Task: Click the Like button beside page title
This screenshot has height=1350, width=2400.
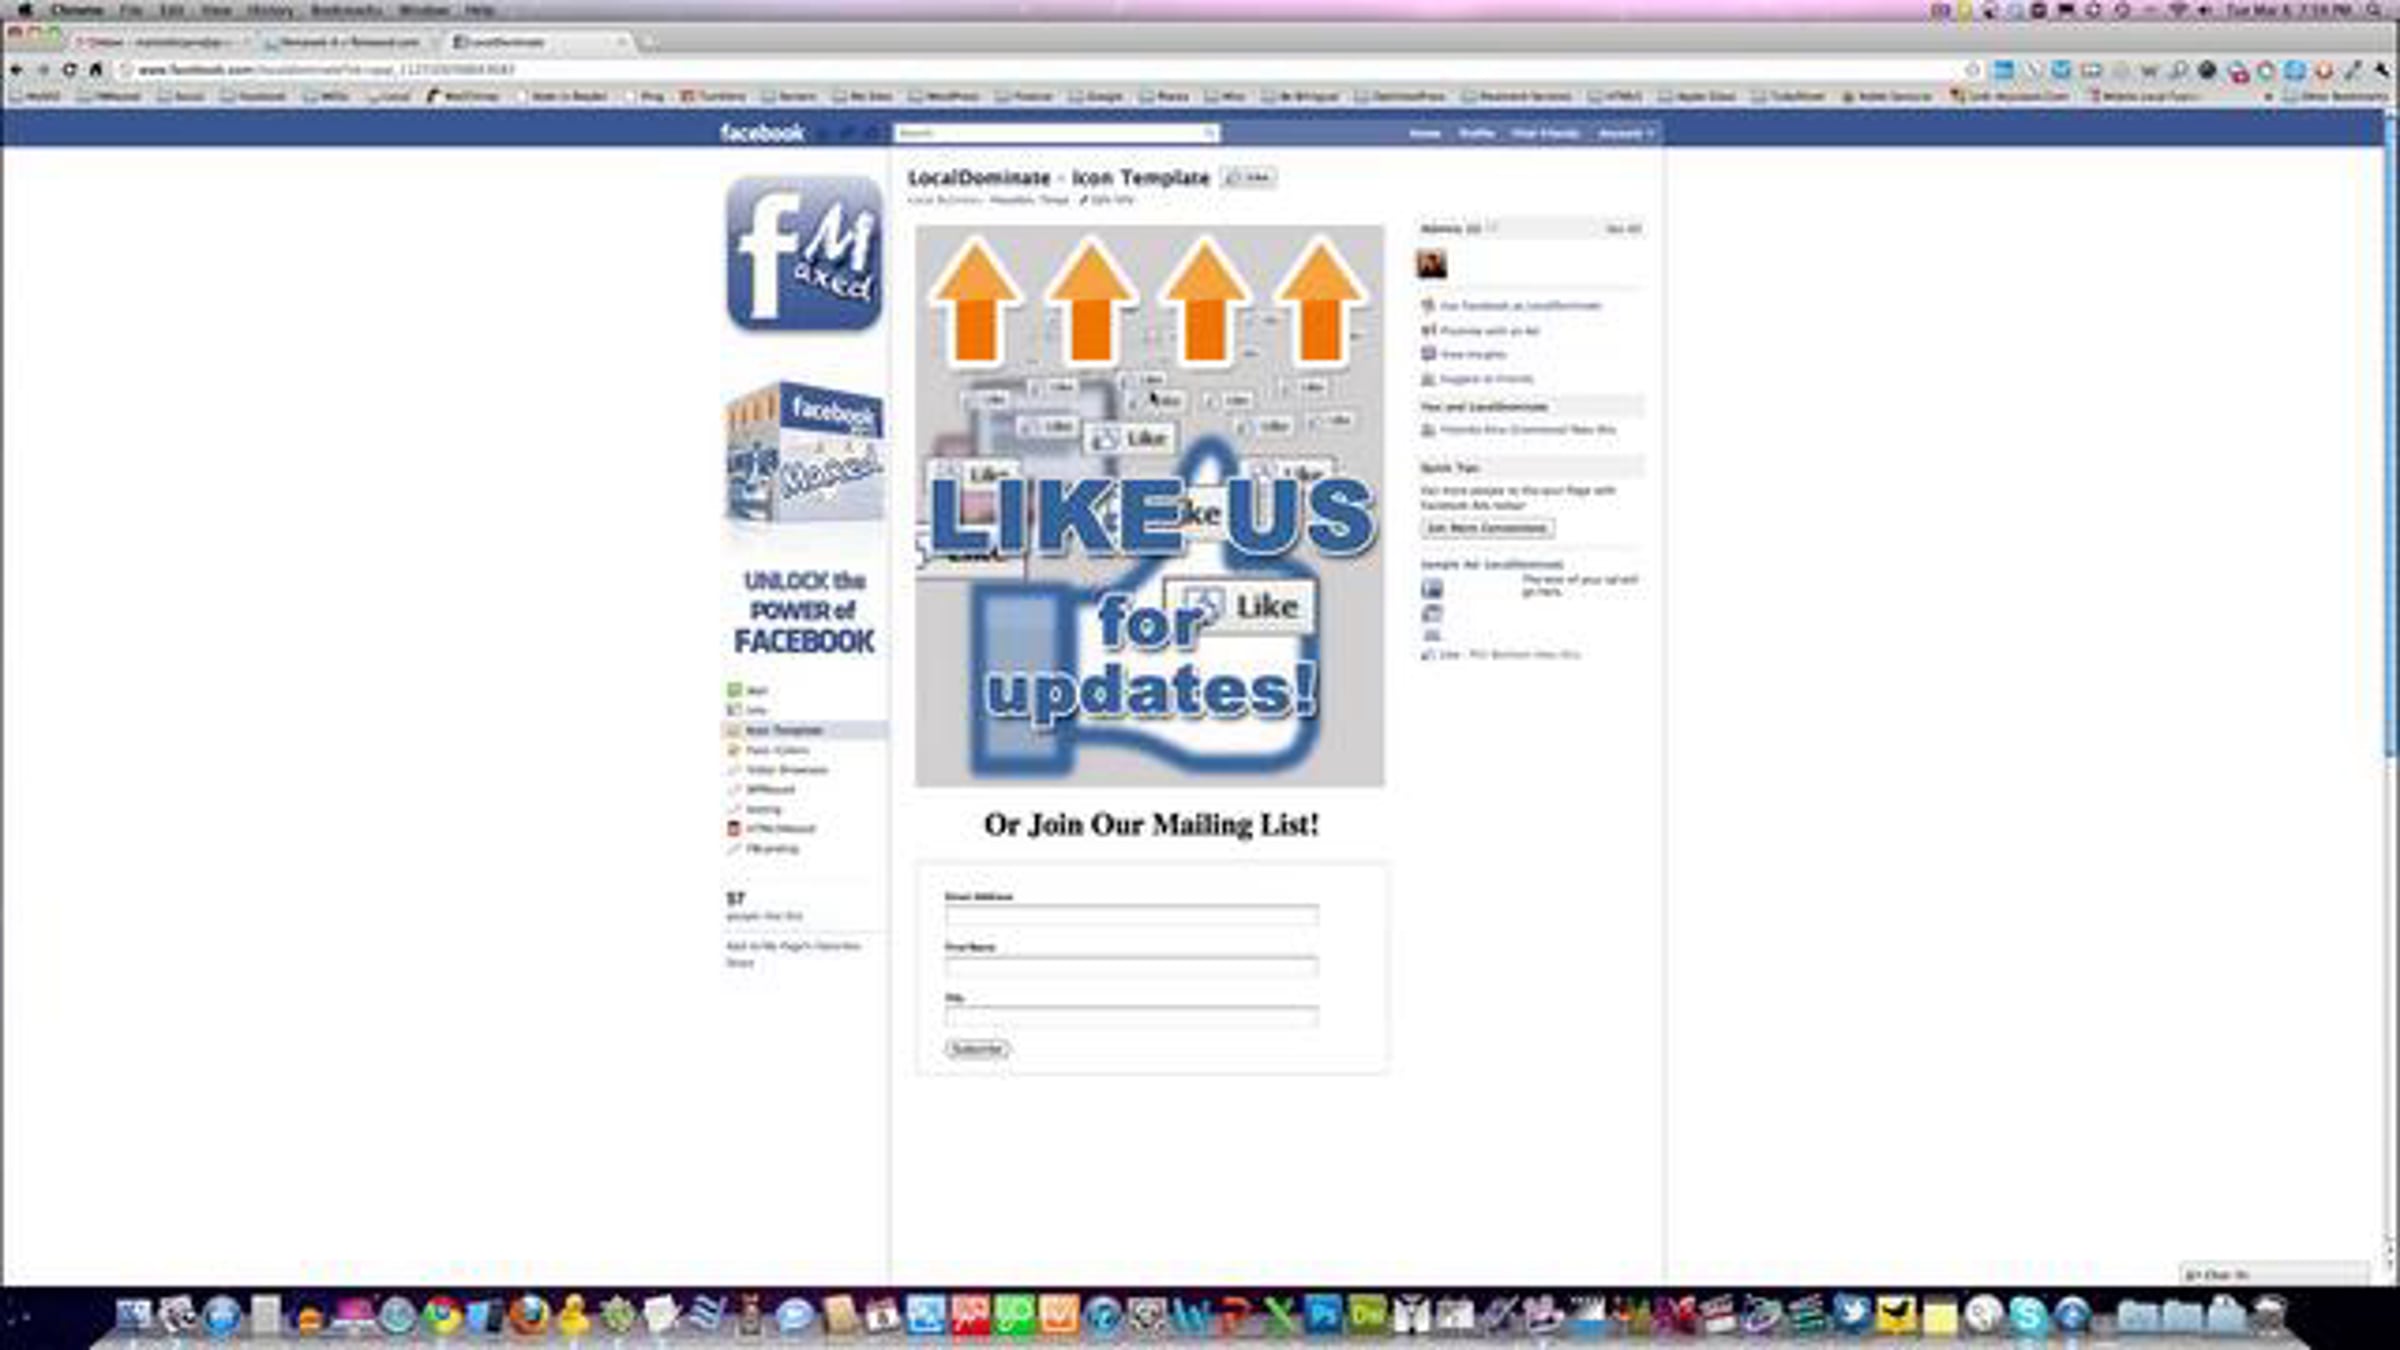Action: pos(1249,178)
